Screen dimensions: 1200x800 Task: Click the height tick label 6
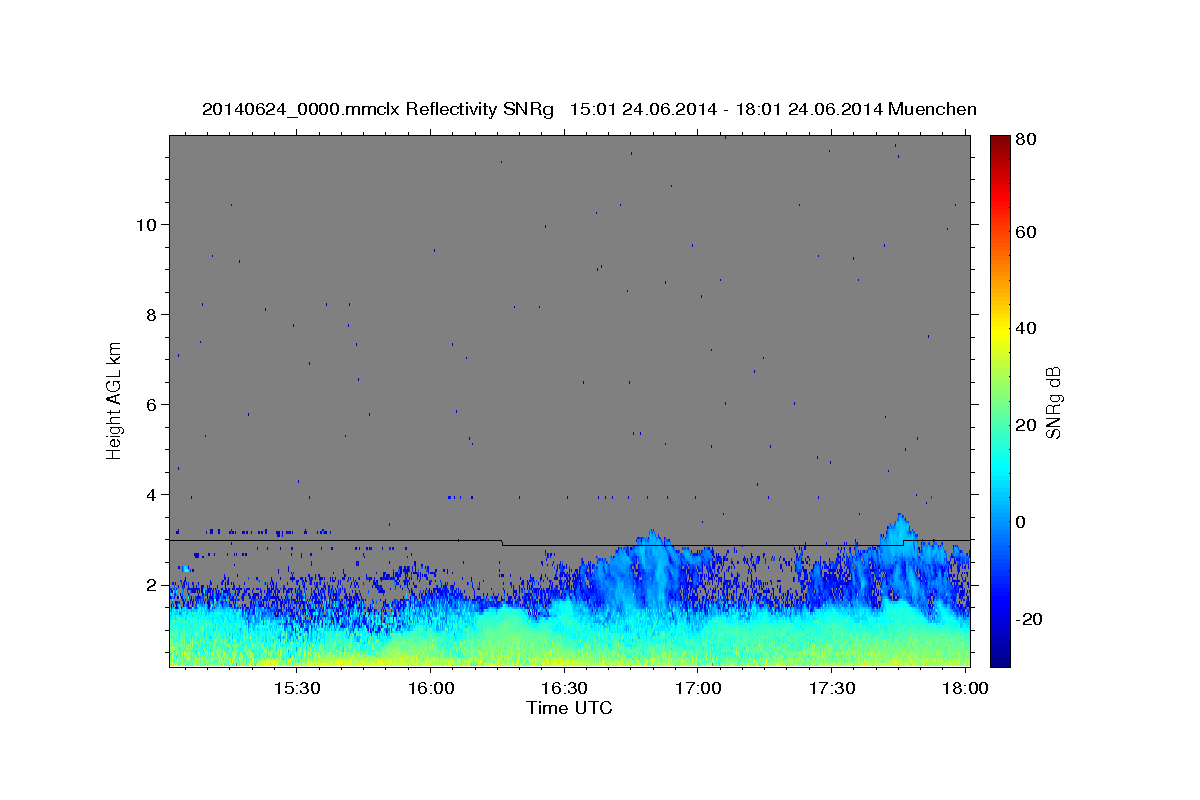click(x=152, y=404)
